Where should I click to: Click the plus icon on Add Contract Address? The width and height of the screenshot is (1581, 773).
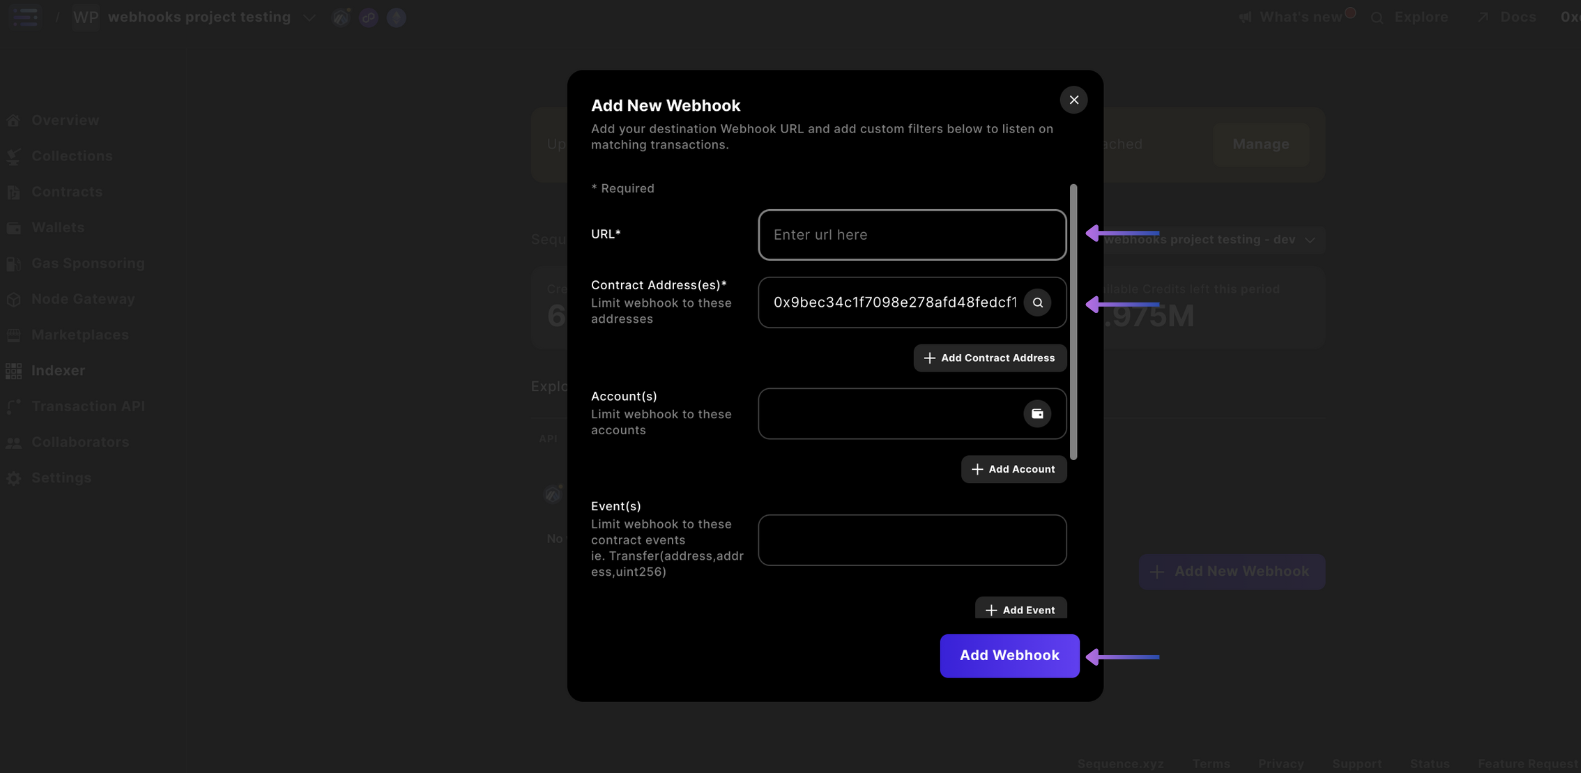pyautogui.click(x=929, y=358)
